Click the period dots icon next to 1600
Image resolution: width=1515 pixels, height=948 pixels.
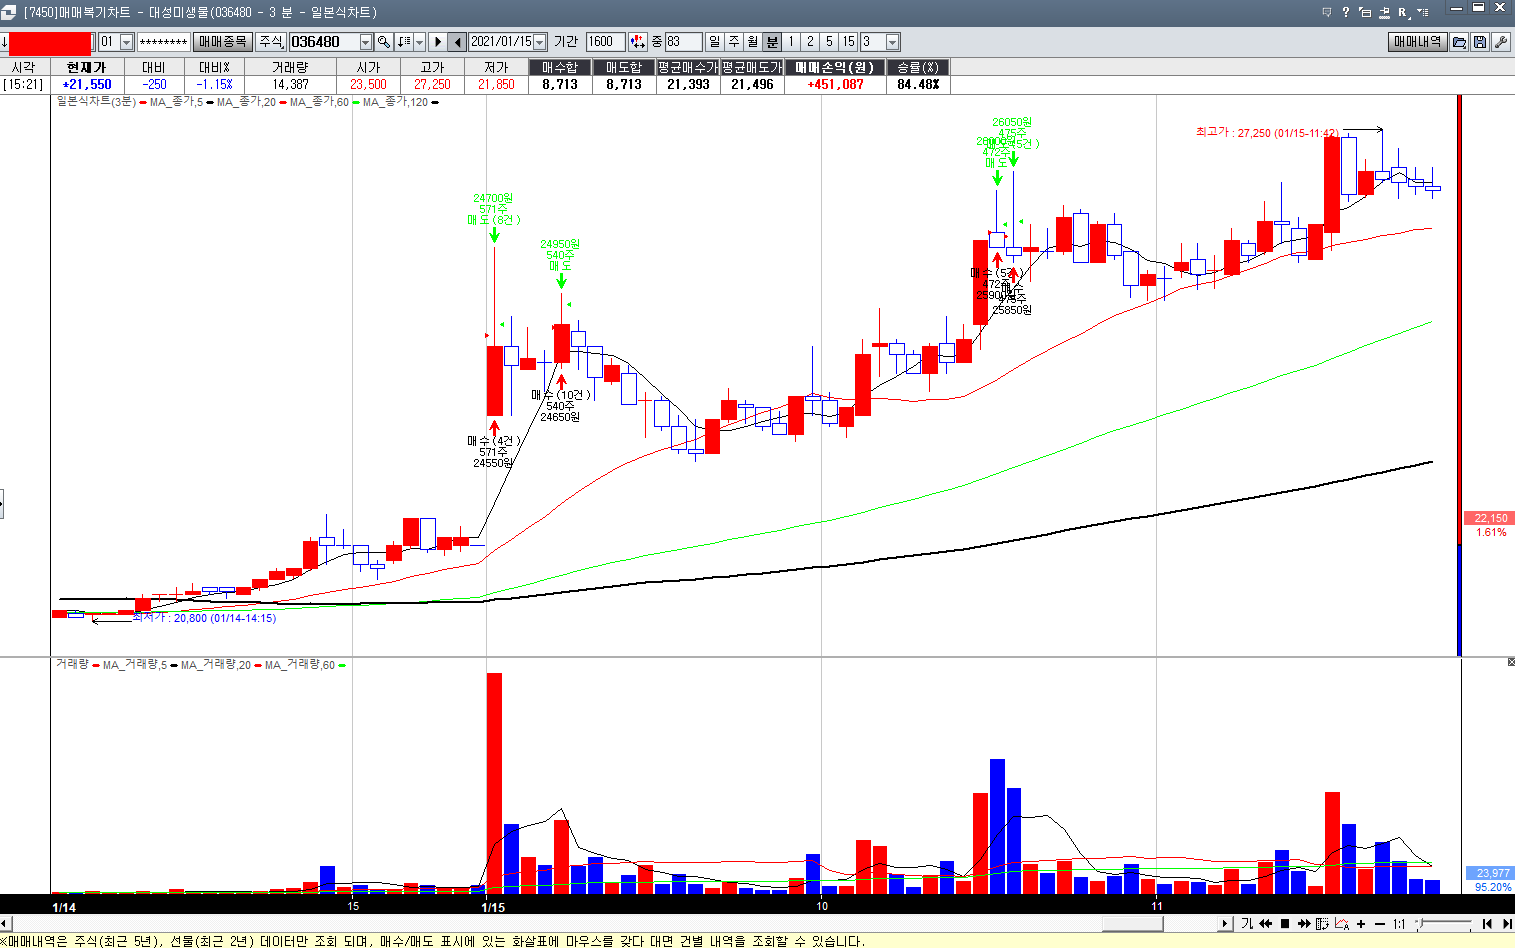pyautogui.click(x=637, y=42)
